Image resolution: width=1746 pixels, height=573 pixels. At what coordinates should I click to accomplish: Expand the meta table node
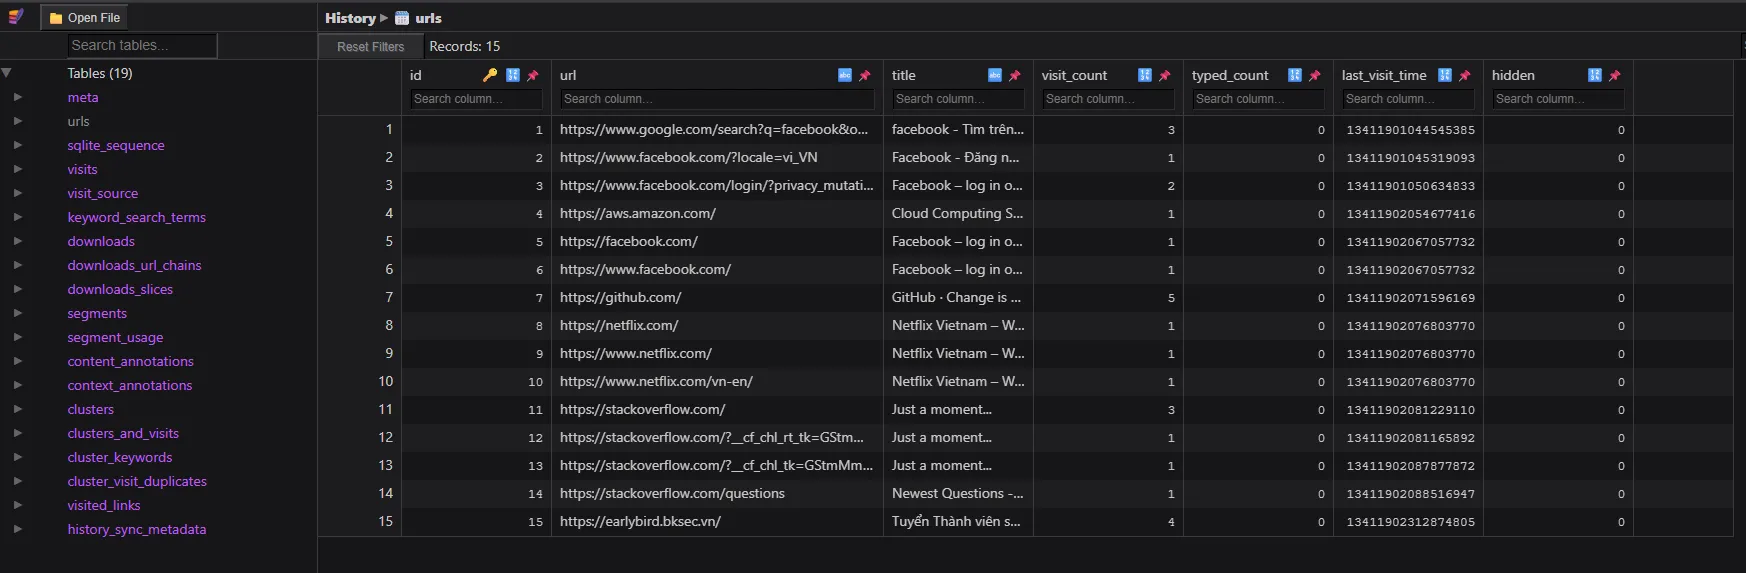(x=18, y=97)
